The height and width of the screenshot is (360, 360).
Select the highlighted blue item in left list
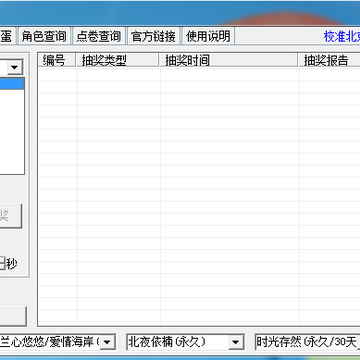(12, 84)
